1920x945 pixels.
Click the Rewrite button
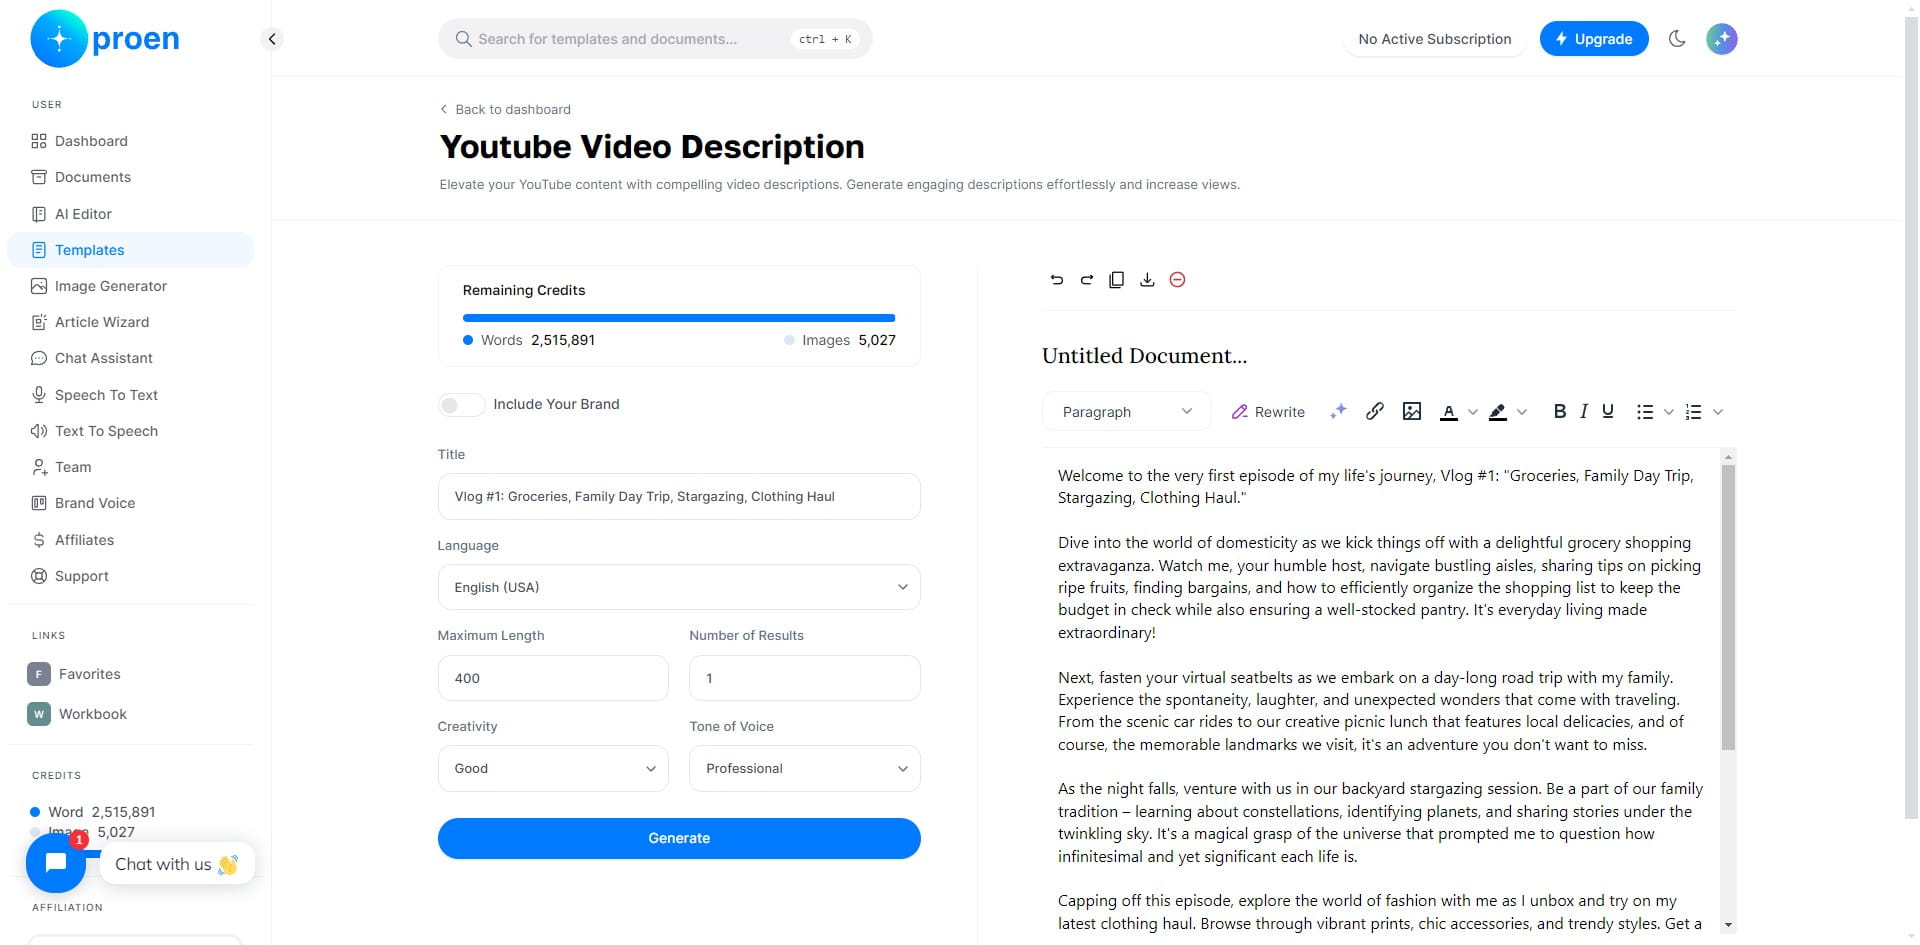[x=1268, y=412]
